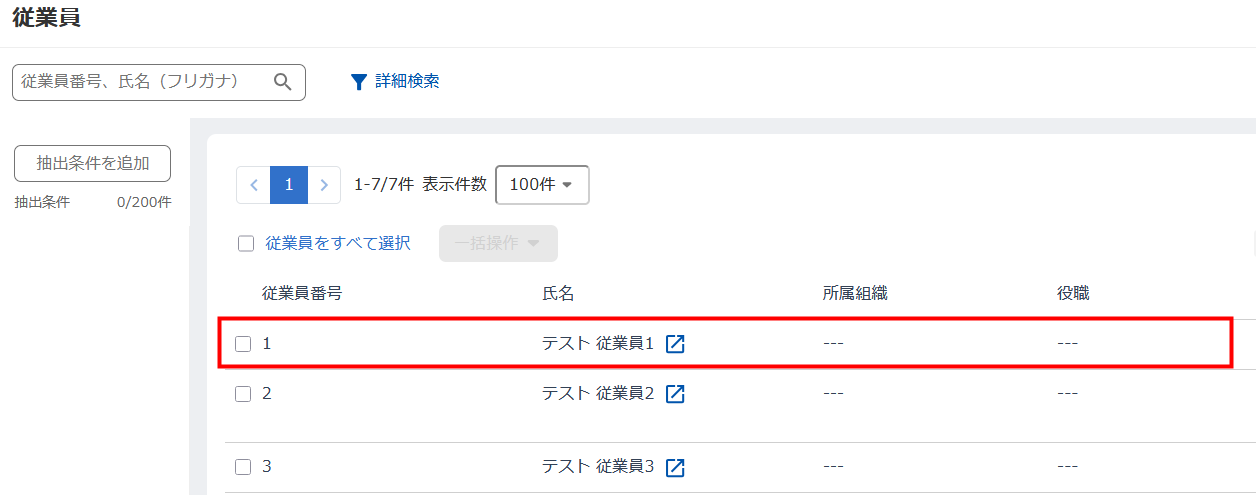The width and height of the screenshot is (1256, 495).
Task: Select the checkbox for employee number 1
Action: (x=243, y=344)
